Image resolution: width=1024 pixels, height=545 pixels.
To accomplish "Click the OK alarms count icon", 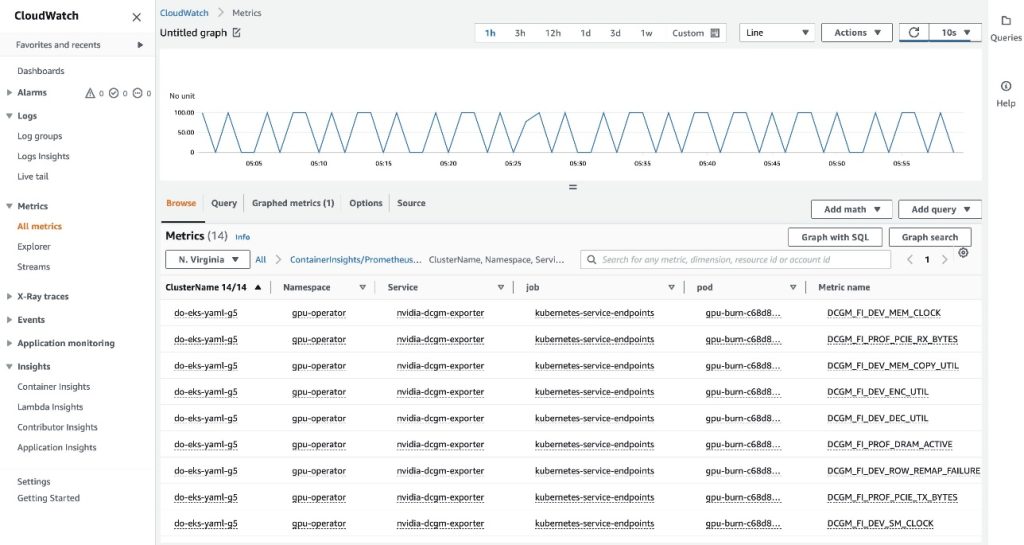I will [x=114, y=93].
